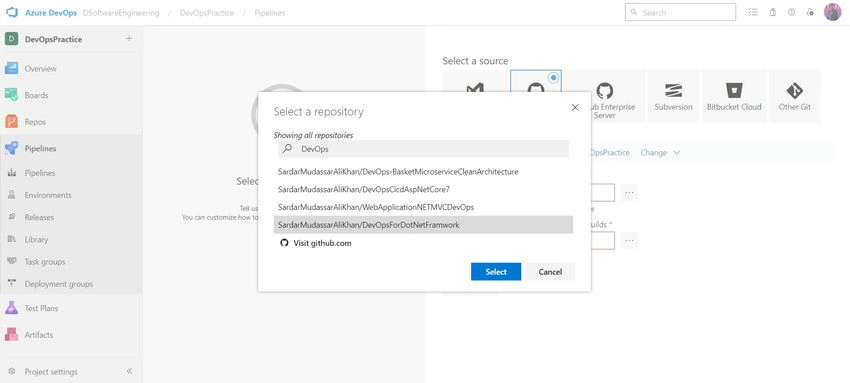Click the default branch ellipsis button
Viewport: 850px width, 383px height.
click(x=629, y=240)
